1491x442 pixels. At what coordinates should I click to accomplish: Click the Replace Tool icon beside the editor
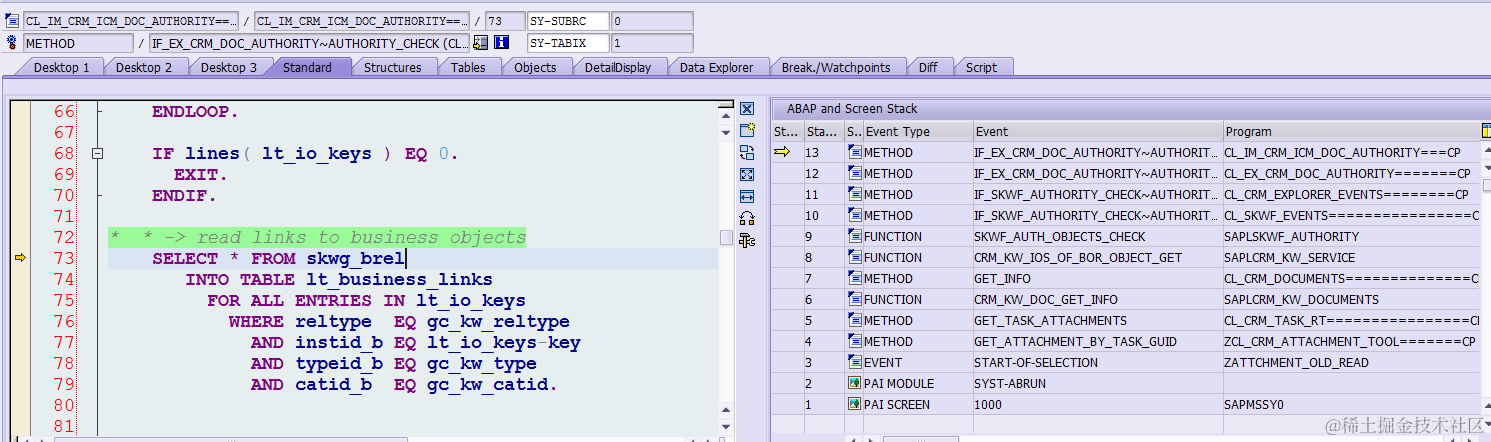(x=747, y=153)
